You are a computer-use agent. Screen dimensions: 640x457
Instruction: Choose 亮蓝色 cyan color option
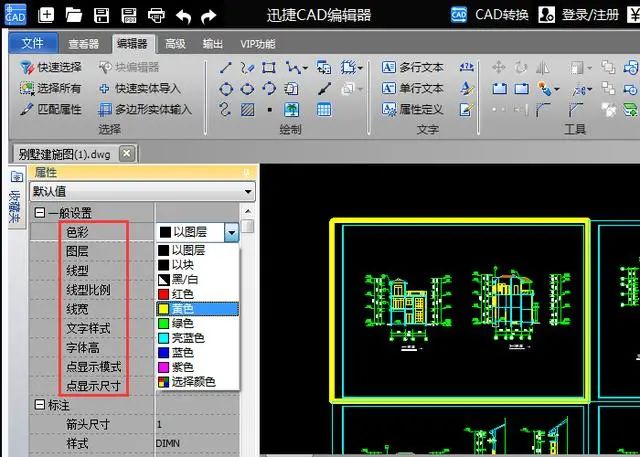pos(198,338)
